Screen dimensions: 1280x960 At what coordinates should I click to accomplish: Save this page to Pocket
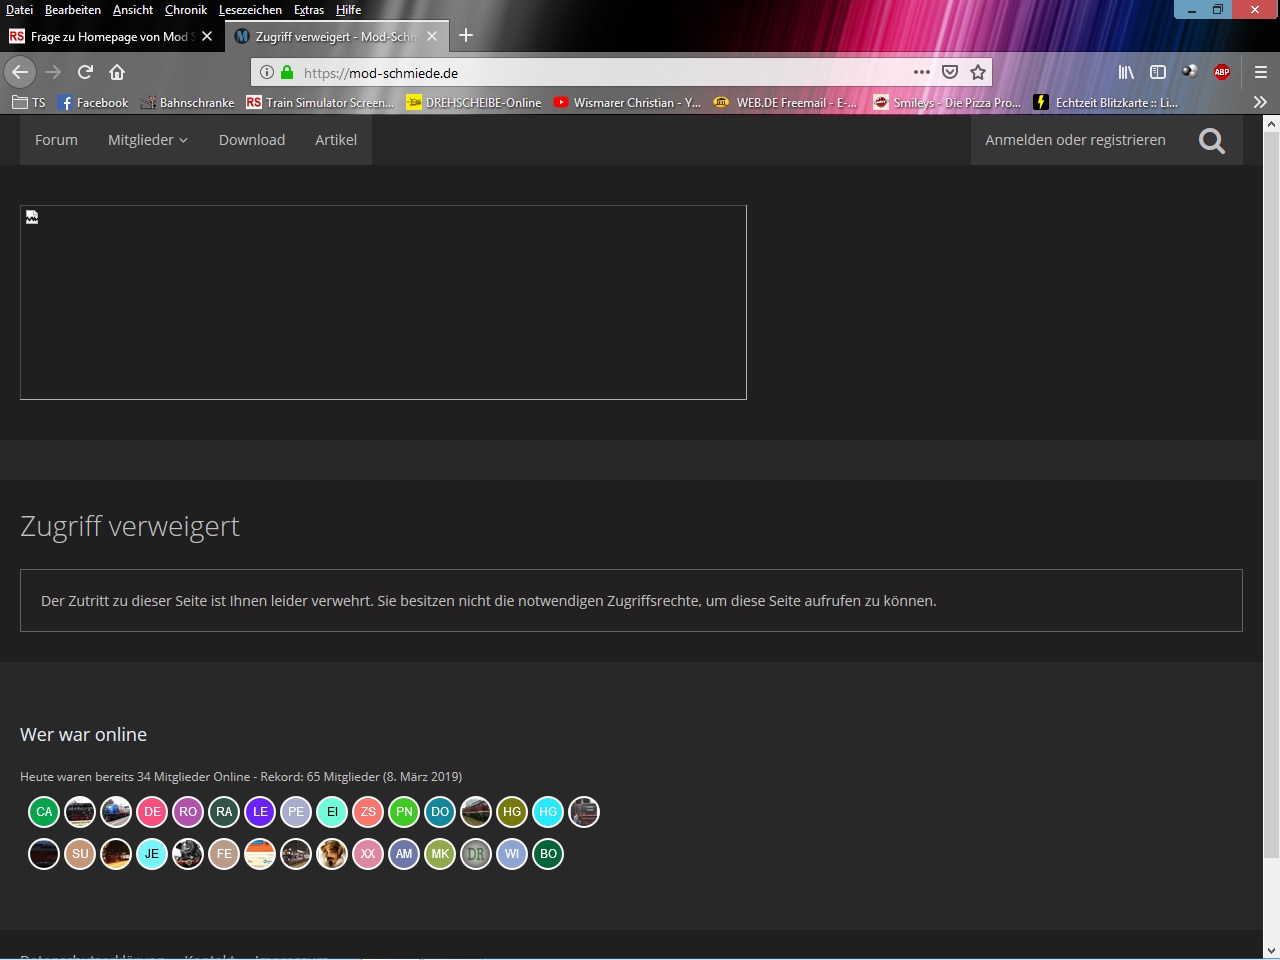click(x=950, y=72)
